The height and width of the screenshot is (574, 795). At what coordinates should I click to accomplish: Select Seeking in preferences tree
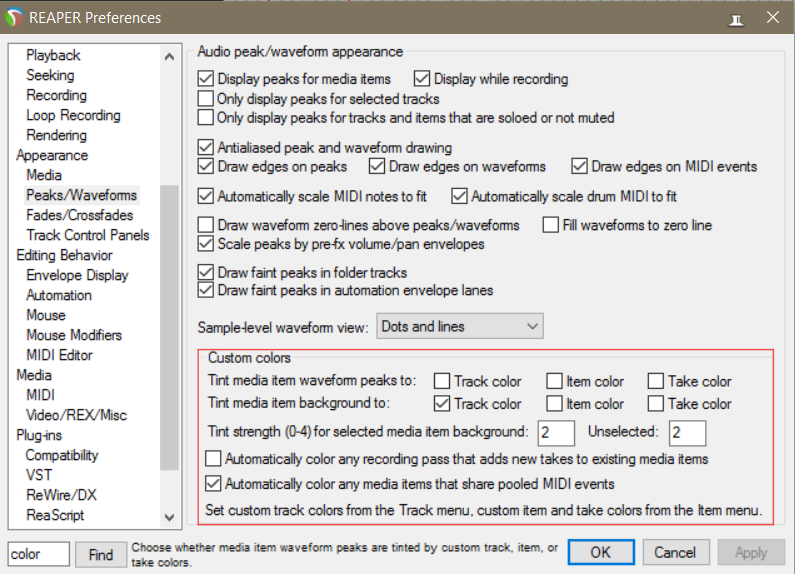click(x=50, y=75)
